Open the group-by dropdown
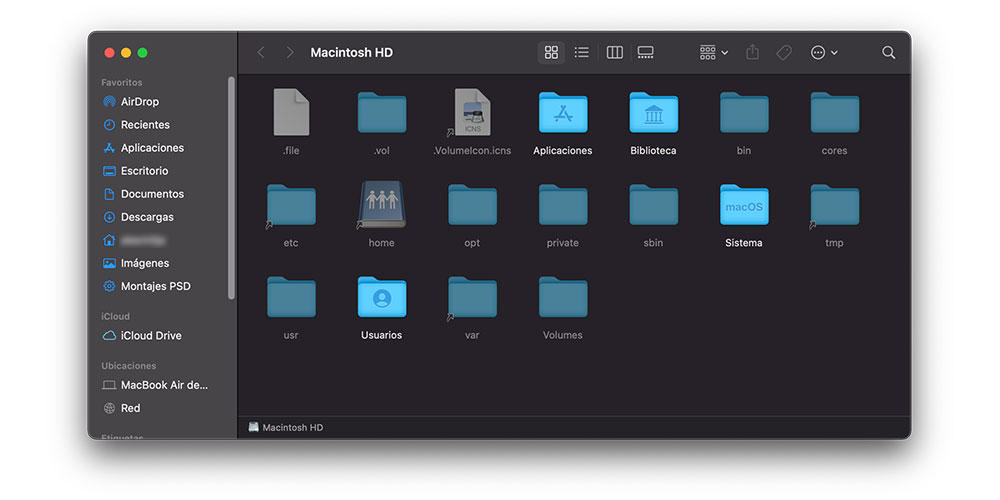 (713, 52)
